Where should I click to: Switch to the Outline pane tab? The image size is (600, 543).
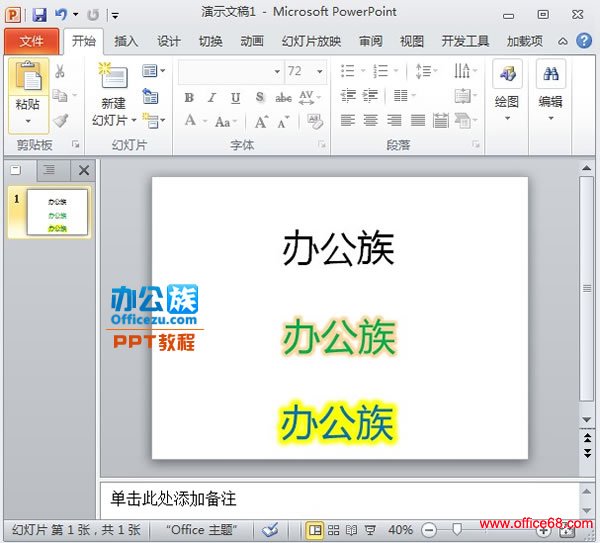point(49,170)
